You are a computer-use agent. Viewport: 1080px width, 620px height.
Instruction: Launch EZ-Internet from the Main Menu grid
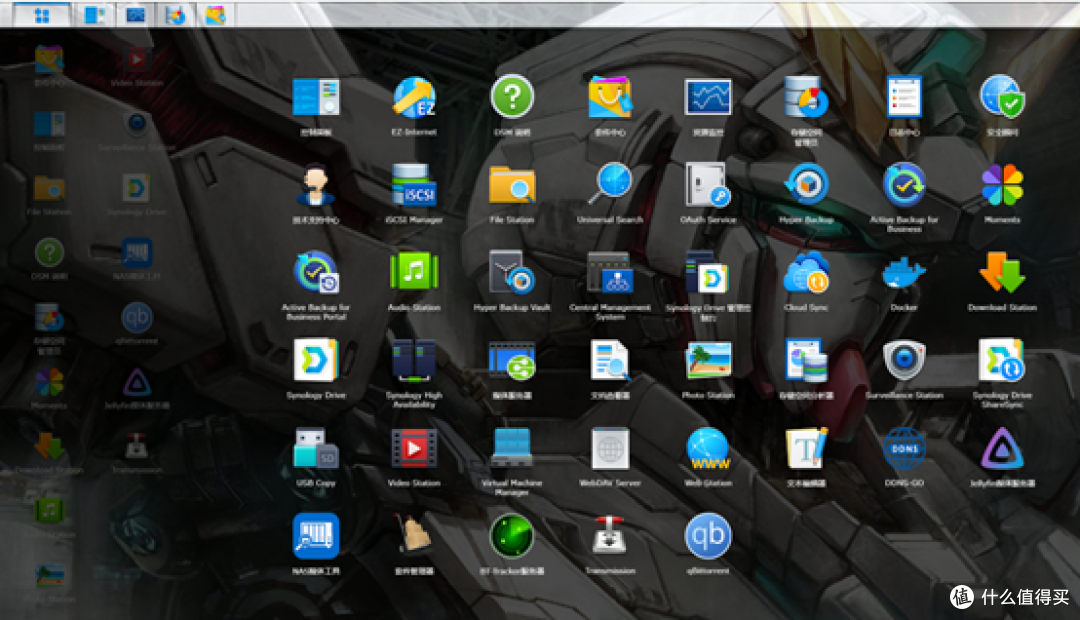click(x=414, y=97)
